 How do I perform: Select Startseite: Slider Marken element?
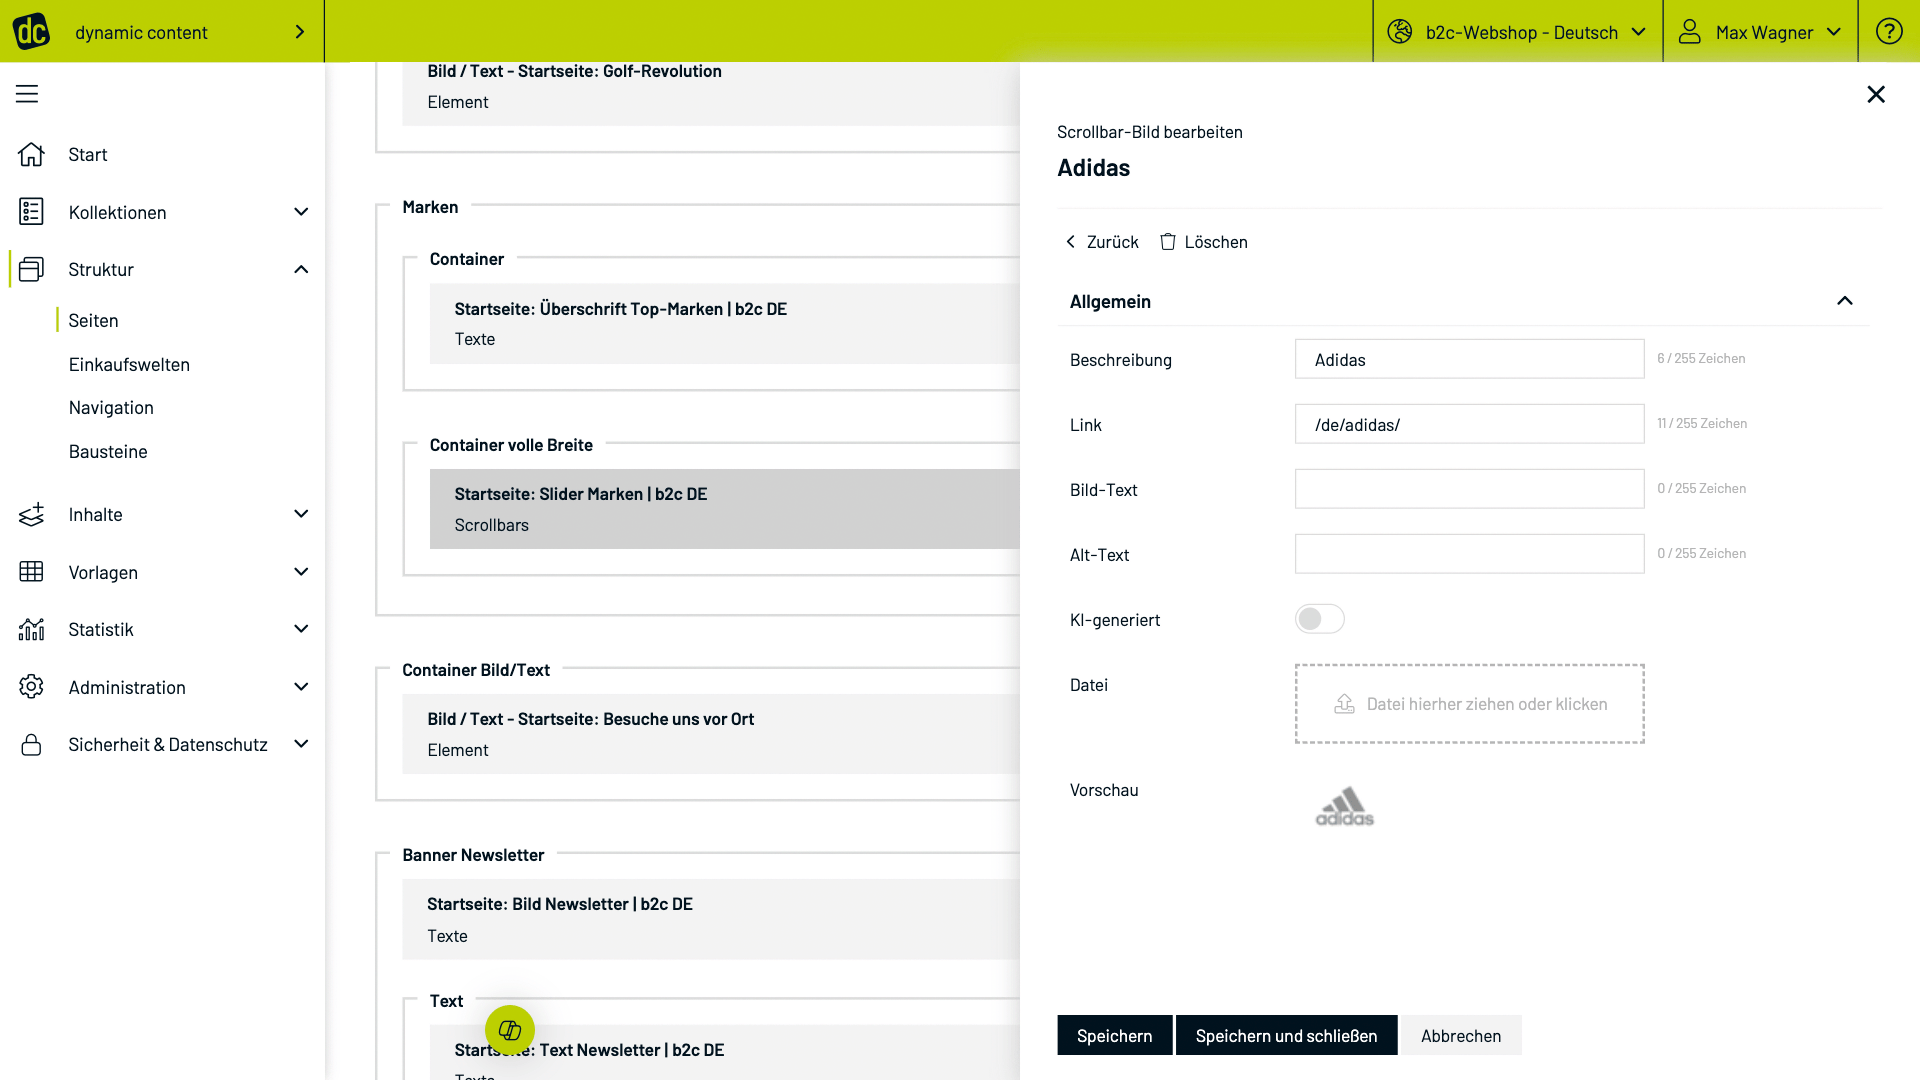(725, 509)
